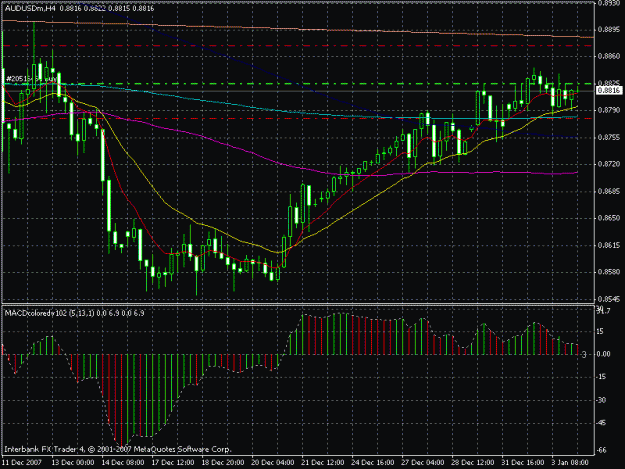Click the 0.8790 price axis label
This screenshot has height=469, width=625.
pos(609,110)
